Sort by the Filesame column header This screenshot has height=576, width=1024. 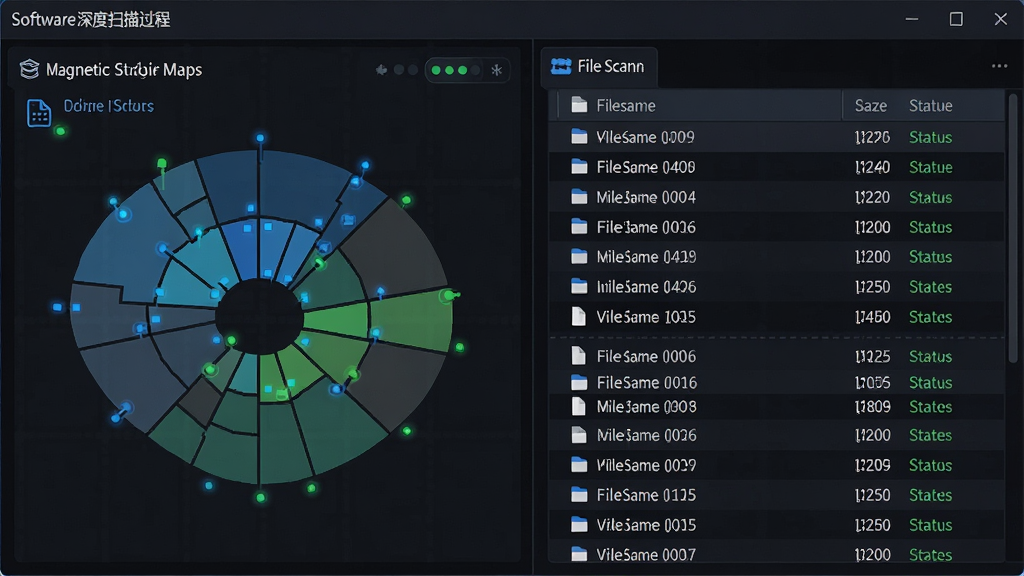(626, 106)
